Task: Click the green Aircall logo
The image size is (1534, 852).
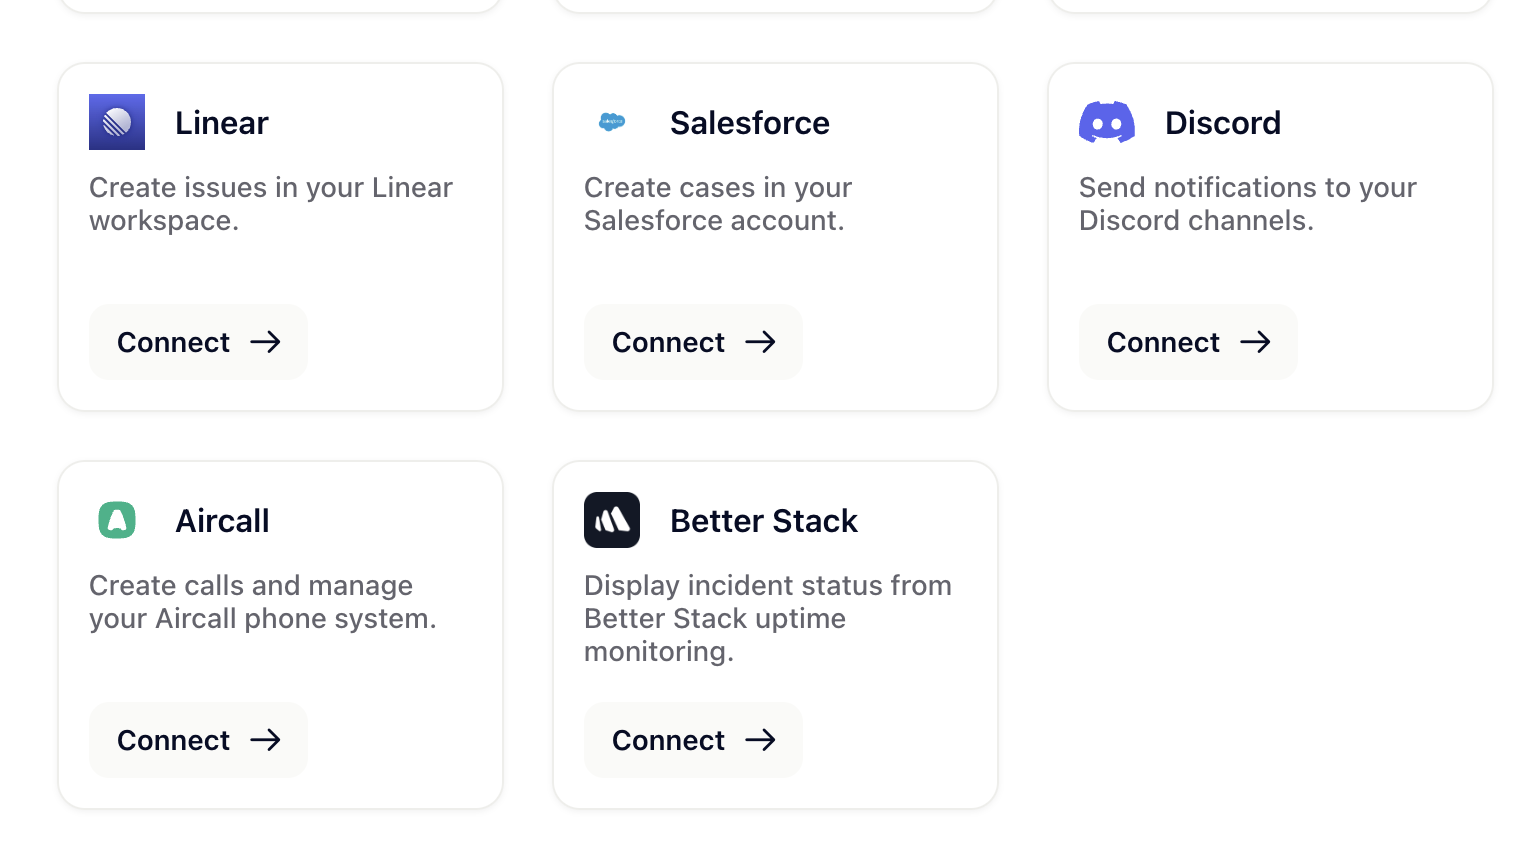Action: click(117, 520)
